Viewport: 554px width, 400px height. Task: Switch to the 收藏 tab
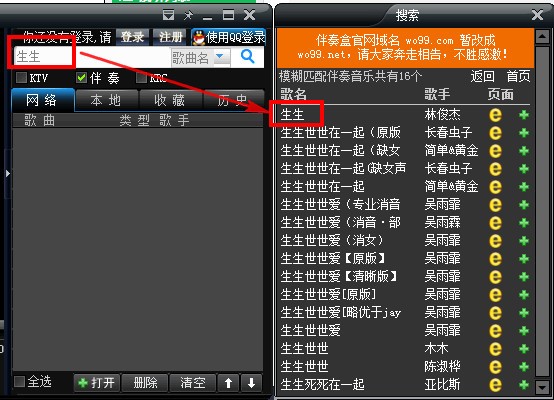pyautogui.click(x=170, y=100)
